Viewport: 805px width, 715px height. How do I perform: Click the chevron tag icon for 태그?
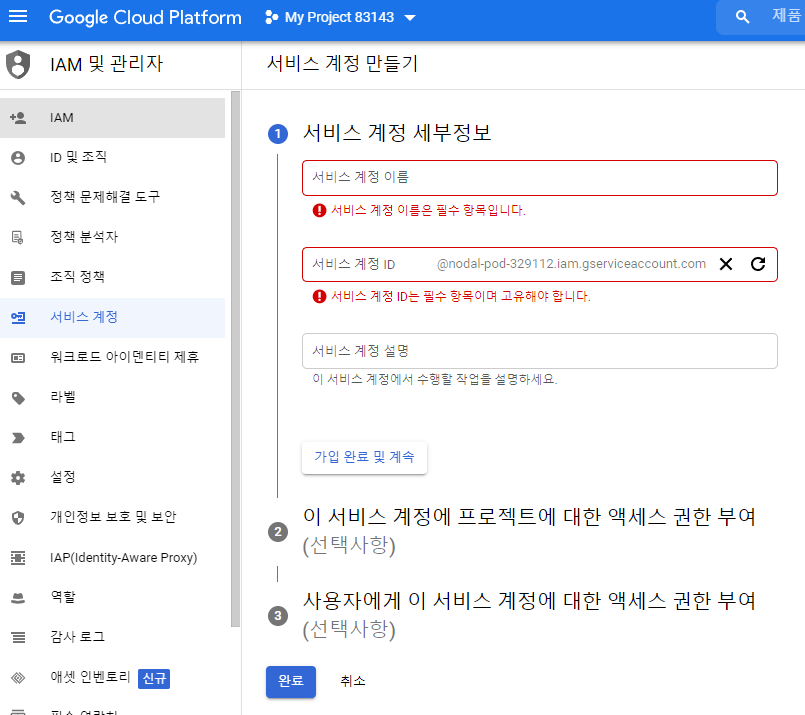coord(18,438)
